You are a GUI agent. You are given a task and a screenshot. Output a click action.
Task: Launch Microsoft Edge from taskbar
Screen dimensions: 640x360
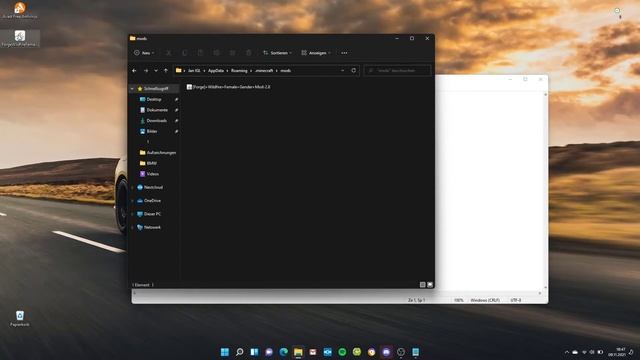284,352
